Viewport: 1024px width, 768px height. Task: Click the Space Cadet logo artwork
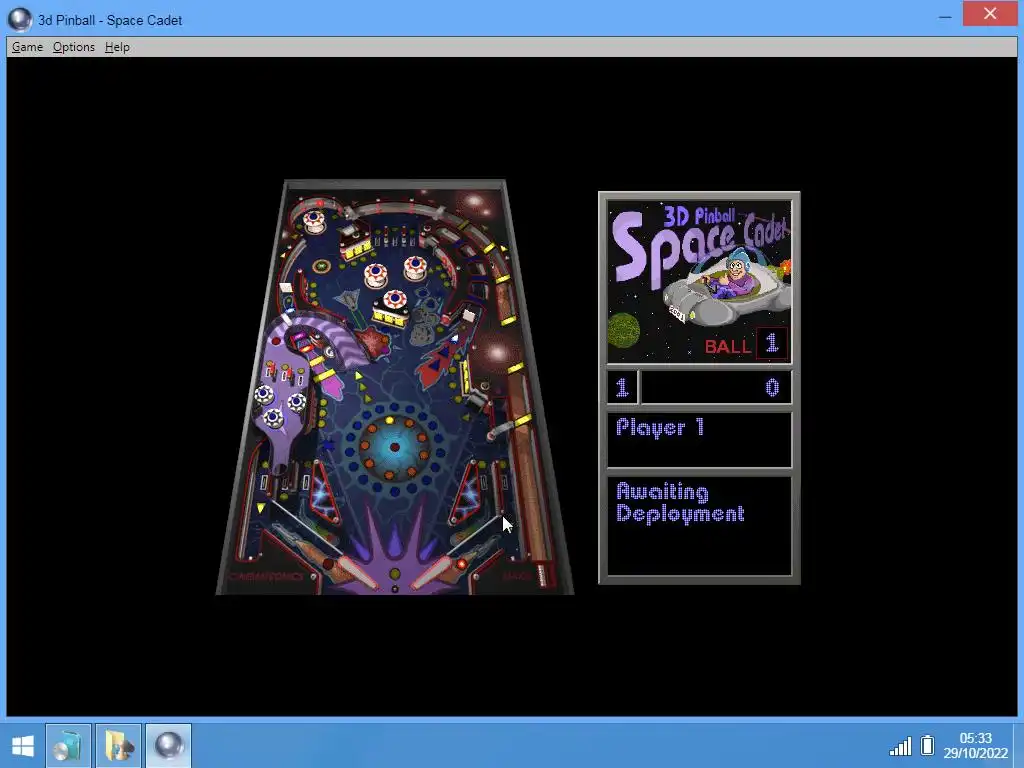click(x=699, y=281)
